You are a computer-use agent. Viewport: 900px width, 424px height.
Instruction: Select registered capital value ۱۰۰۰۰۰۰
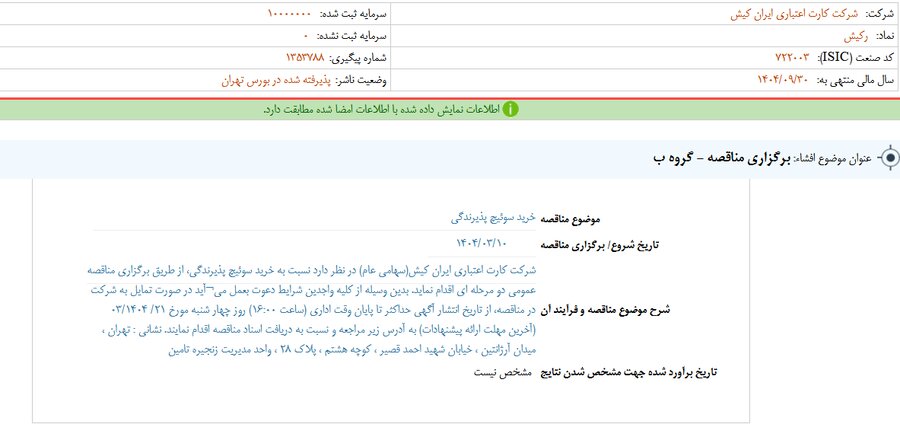tap(289, 14)
